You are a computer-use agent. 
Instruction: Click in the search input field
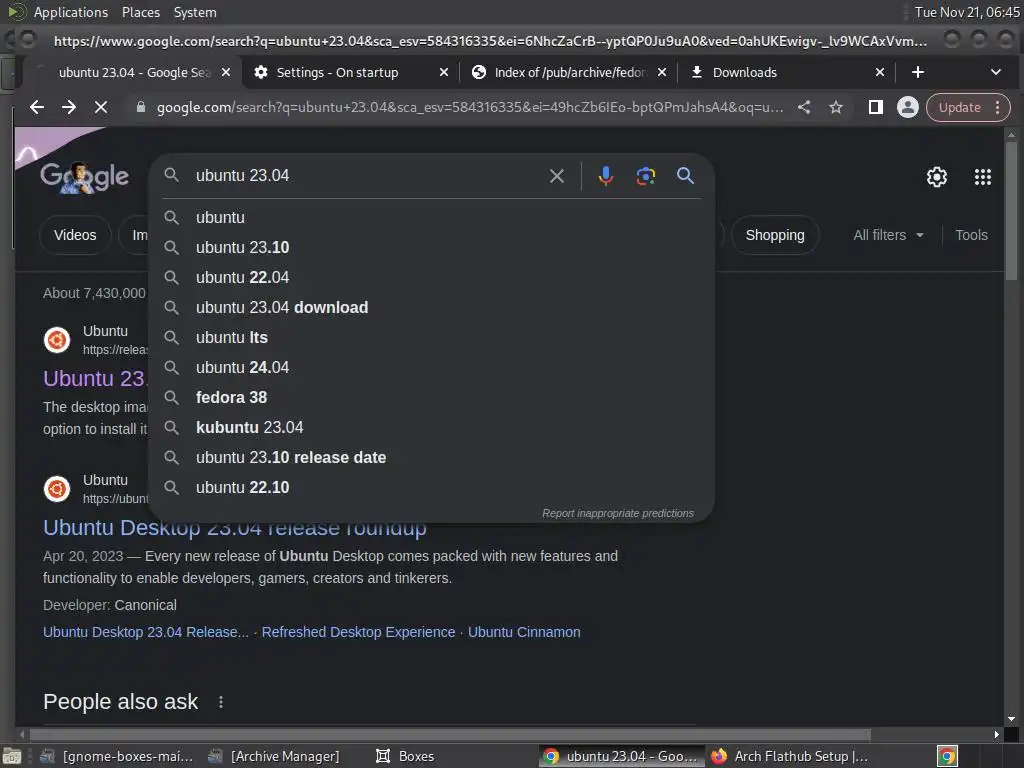366,176
